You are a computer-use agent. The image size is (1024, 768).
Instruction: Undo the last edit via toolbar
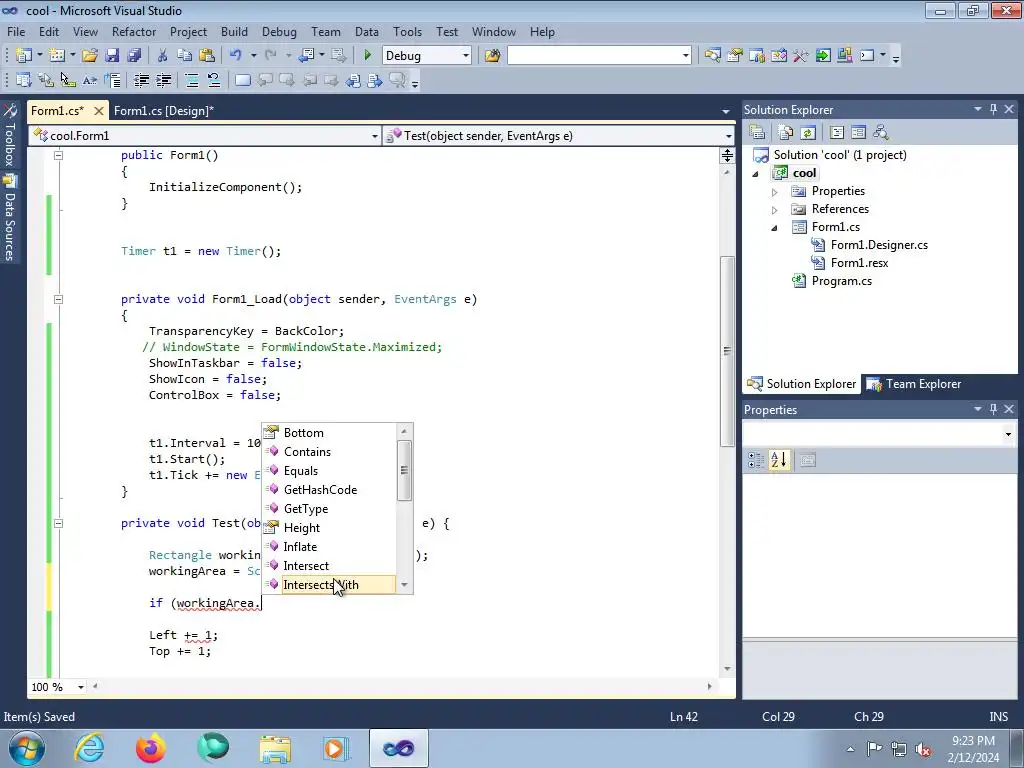click(x=236, y=56)
